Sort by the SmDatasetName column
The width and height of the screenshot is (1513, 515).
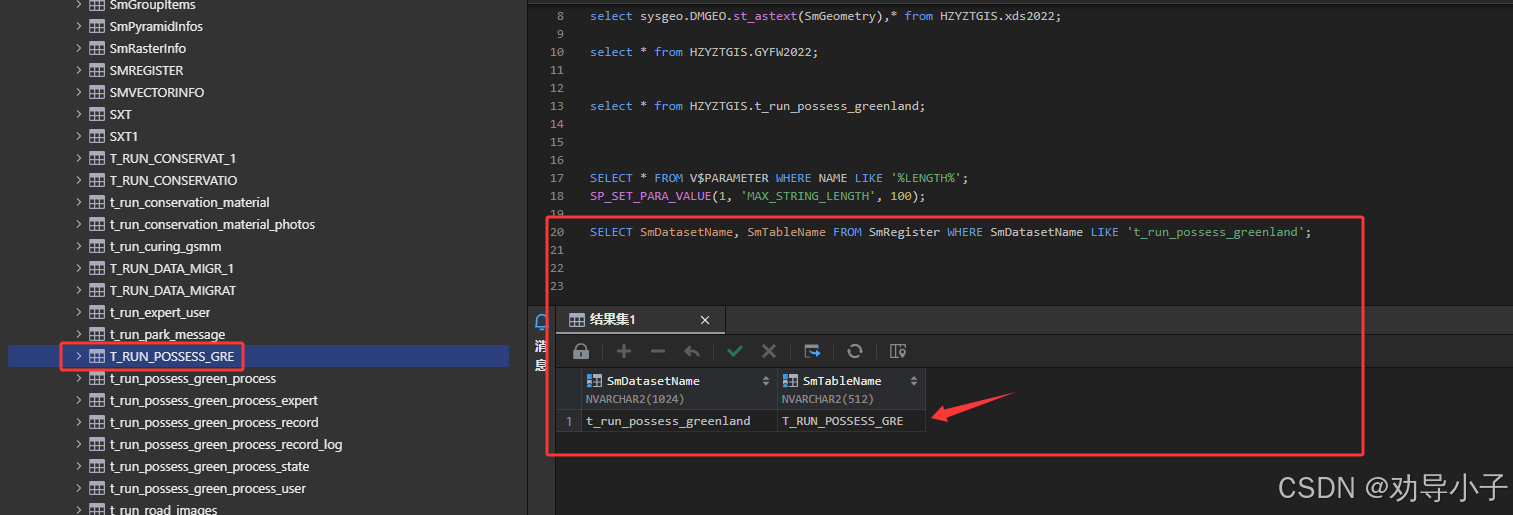766,381
